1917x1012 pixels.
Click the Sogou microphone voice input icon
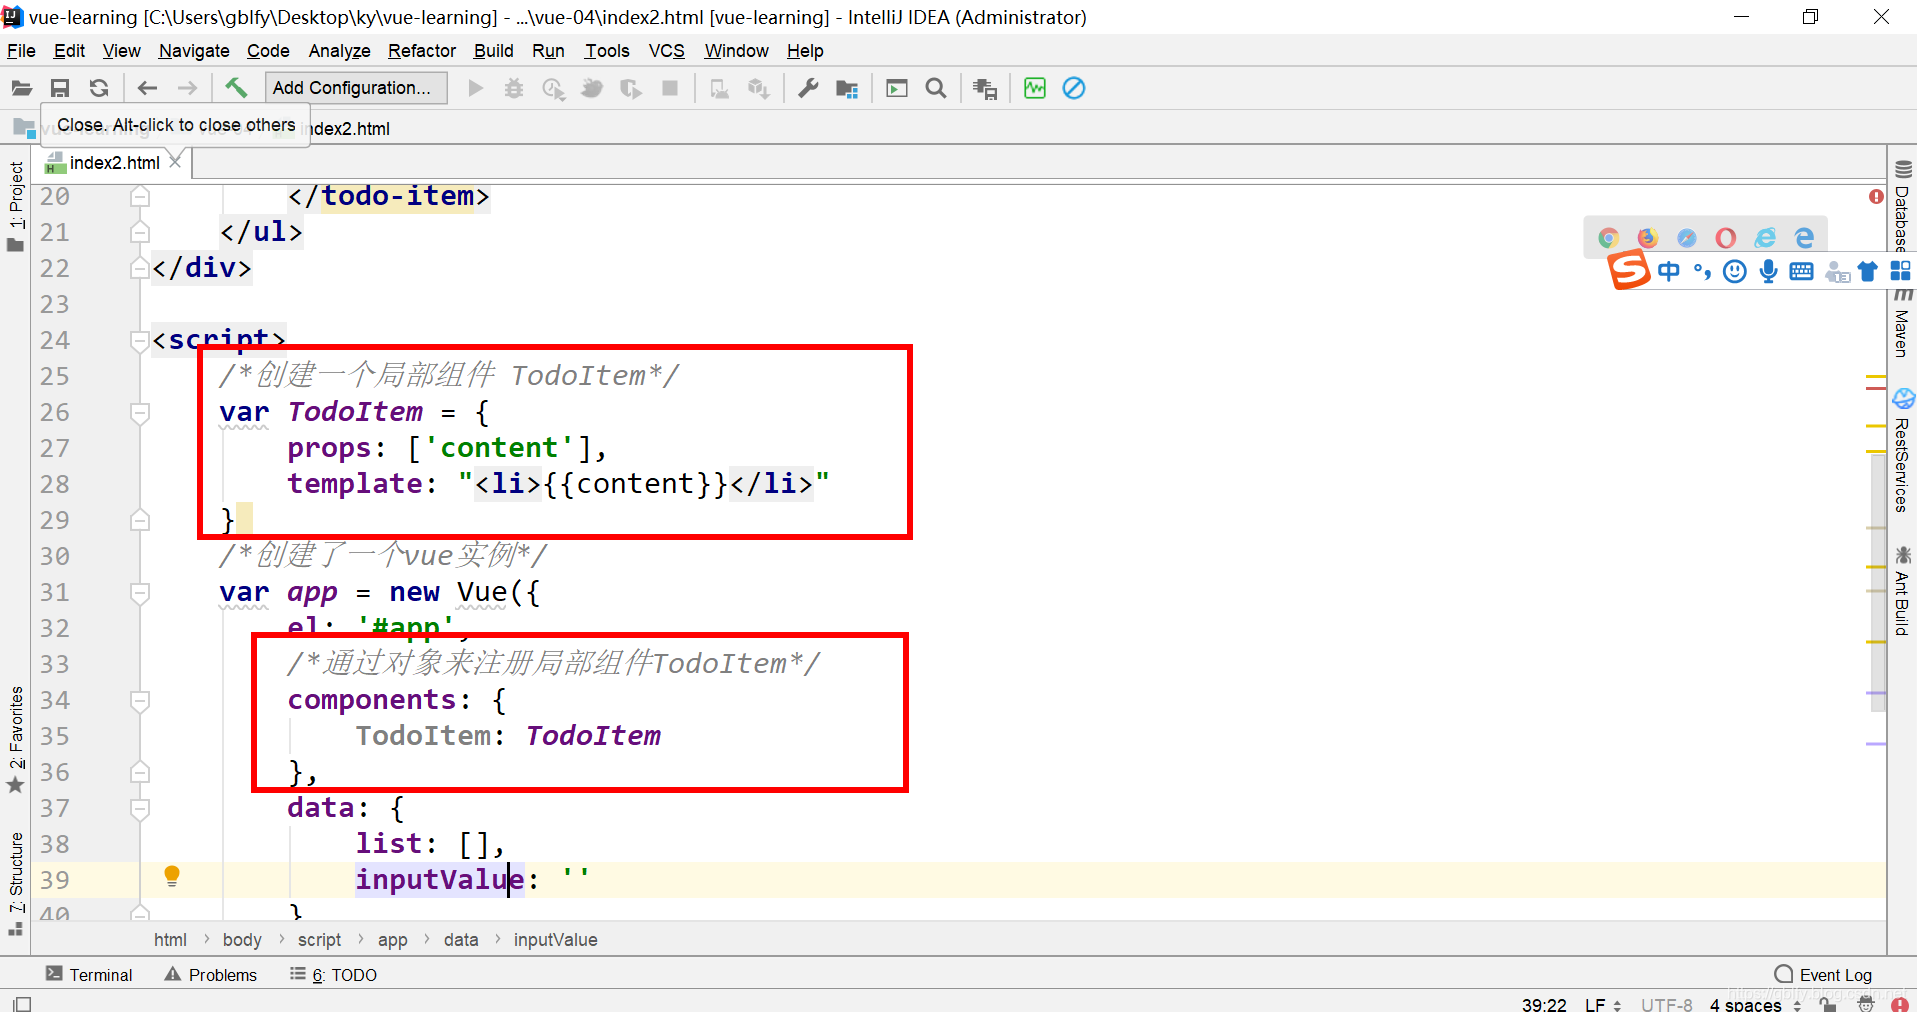tap(1769, 271)
